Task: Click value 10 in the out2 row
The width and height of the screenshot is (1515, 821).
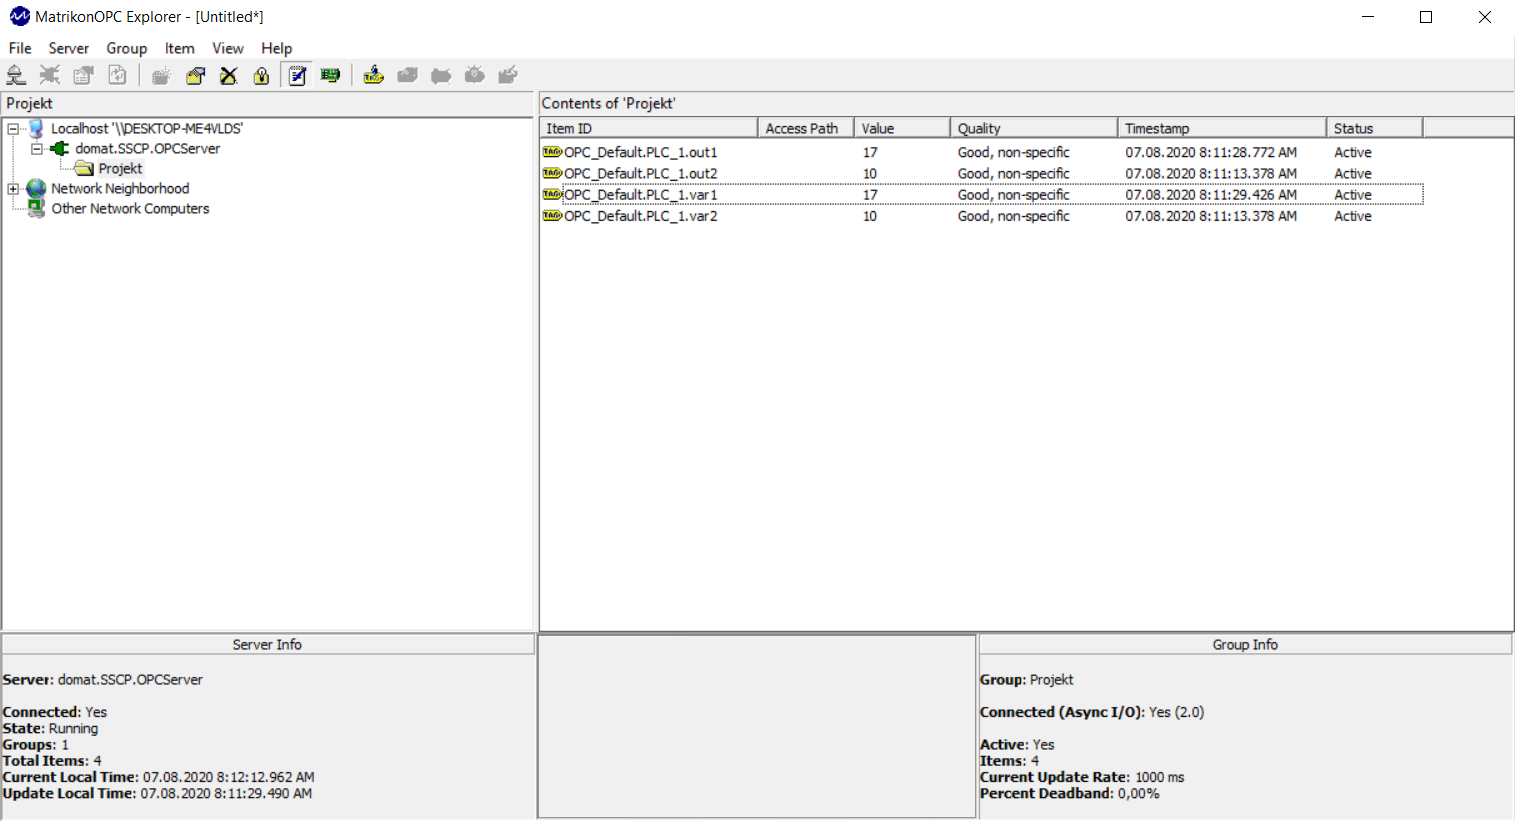Action: coord(870,173)
